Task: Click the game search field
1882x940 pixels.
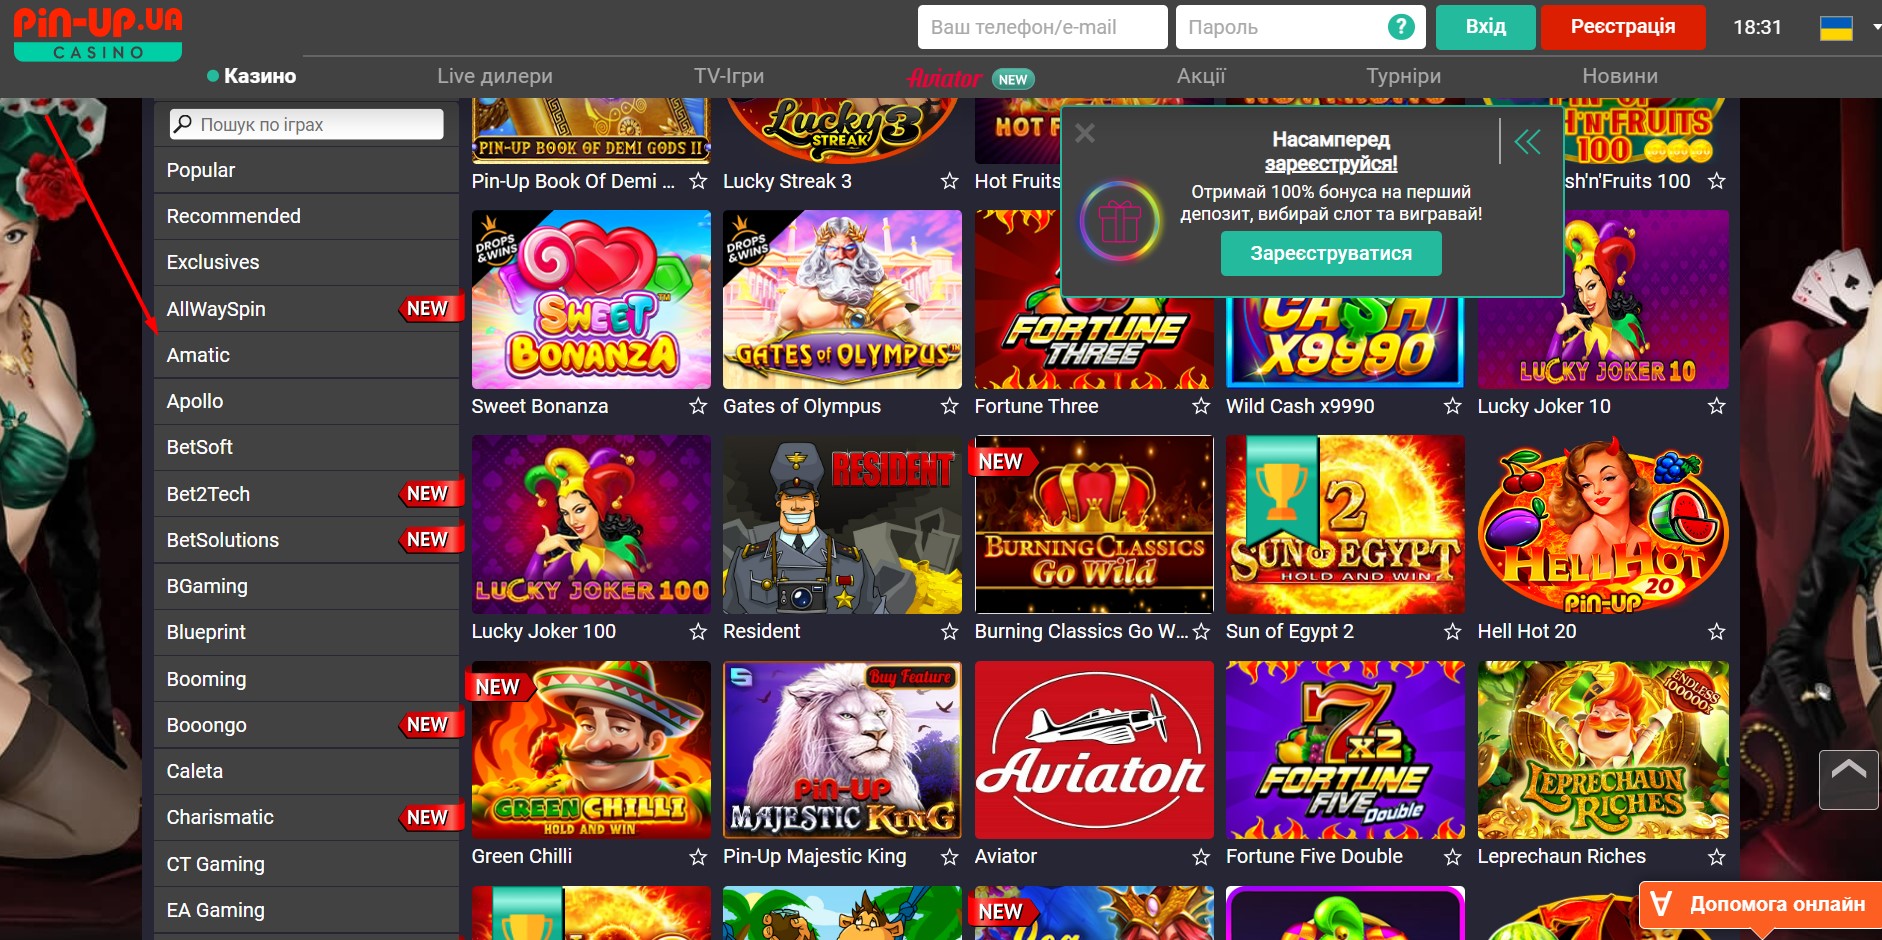Action: pyautogui.click(x=306, y=124)
